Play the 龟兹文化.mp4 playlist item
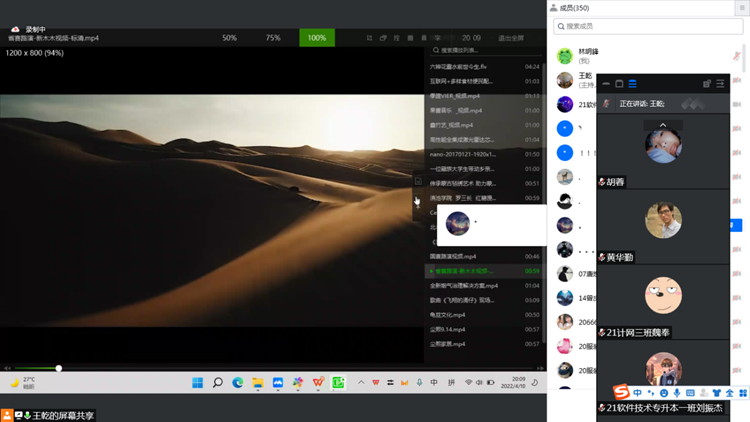 point(484,315)
